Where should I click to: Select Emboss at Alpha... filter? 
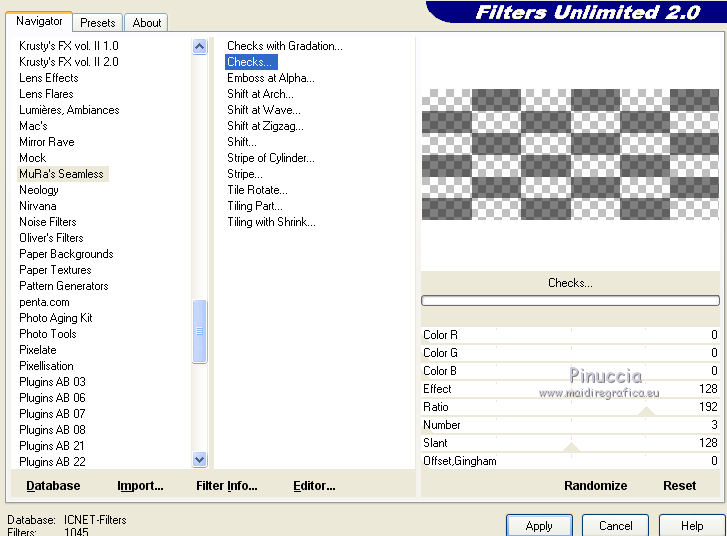271,78
